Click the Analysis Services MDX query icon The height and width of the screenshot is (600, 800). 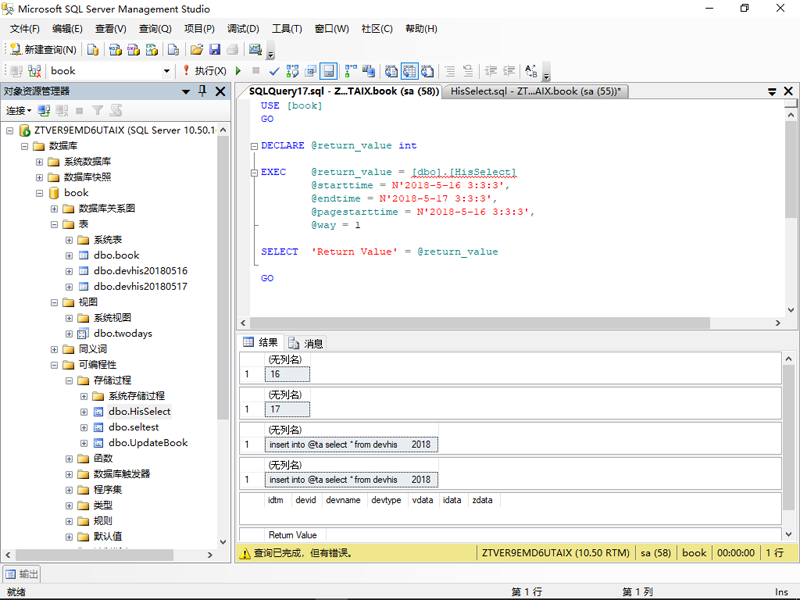click(x=115, y=49)
